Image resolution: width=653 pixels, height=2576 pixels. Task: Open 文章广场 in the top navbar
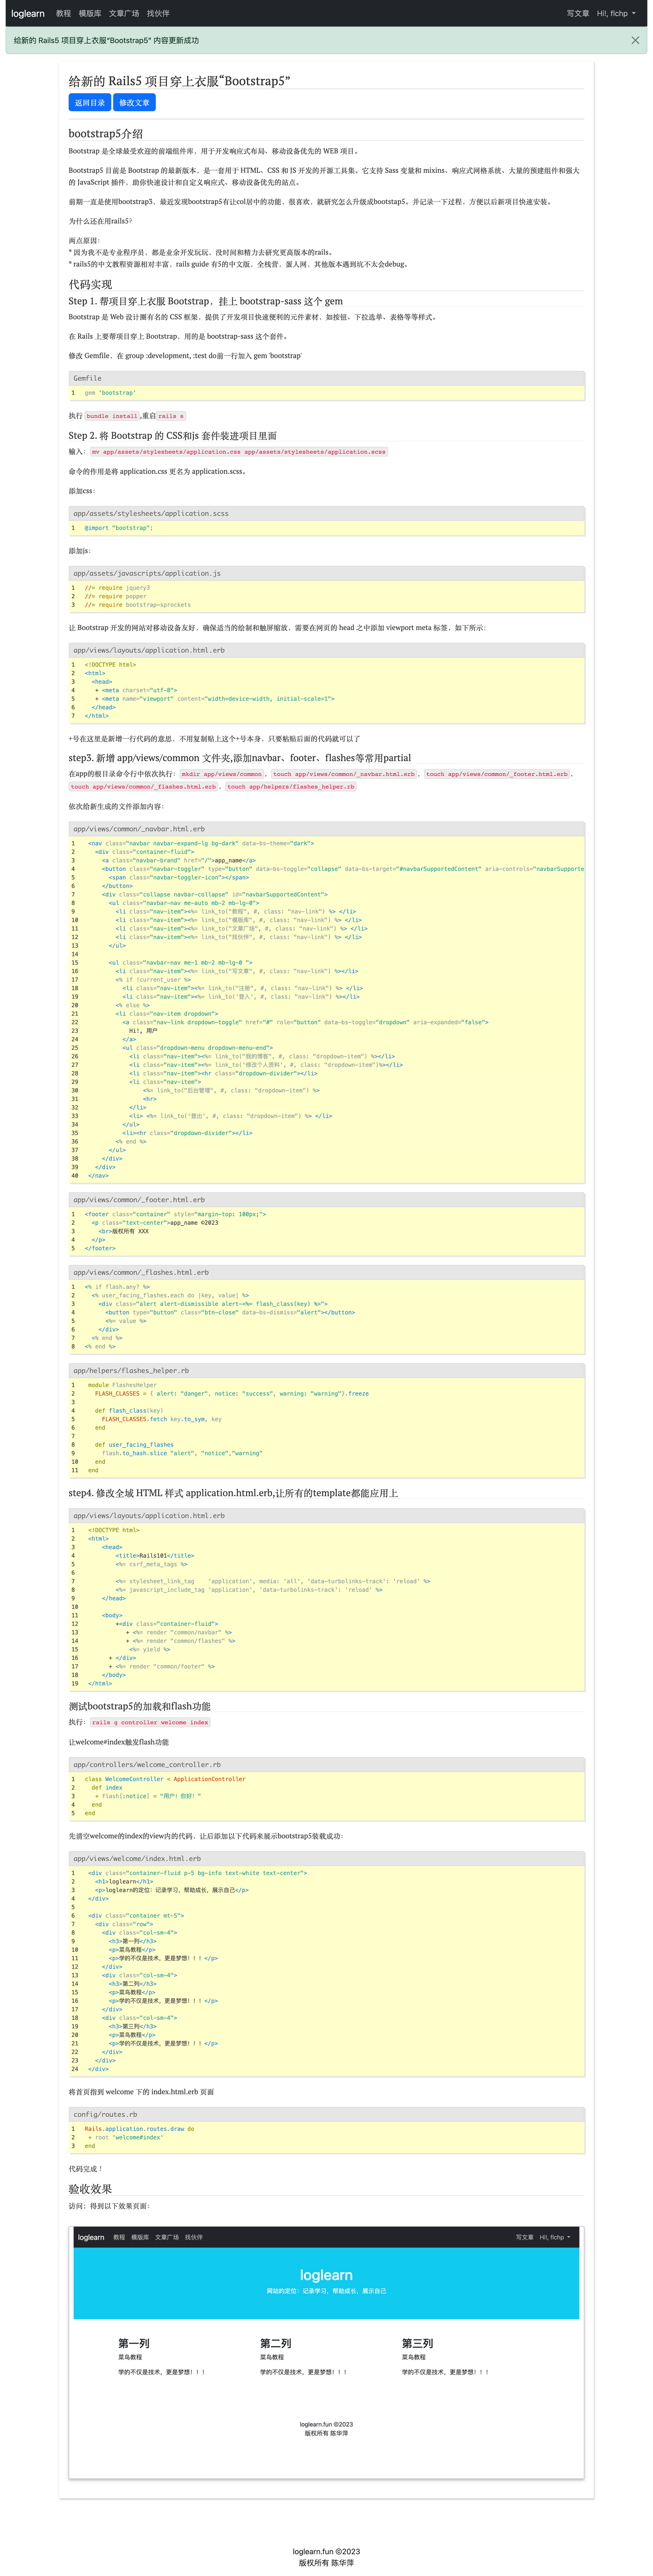click(124, 13)
